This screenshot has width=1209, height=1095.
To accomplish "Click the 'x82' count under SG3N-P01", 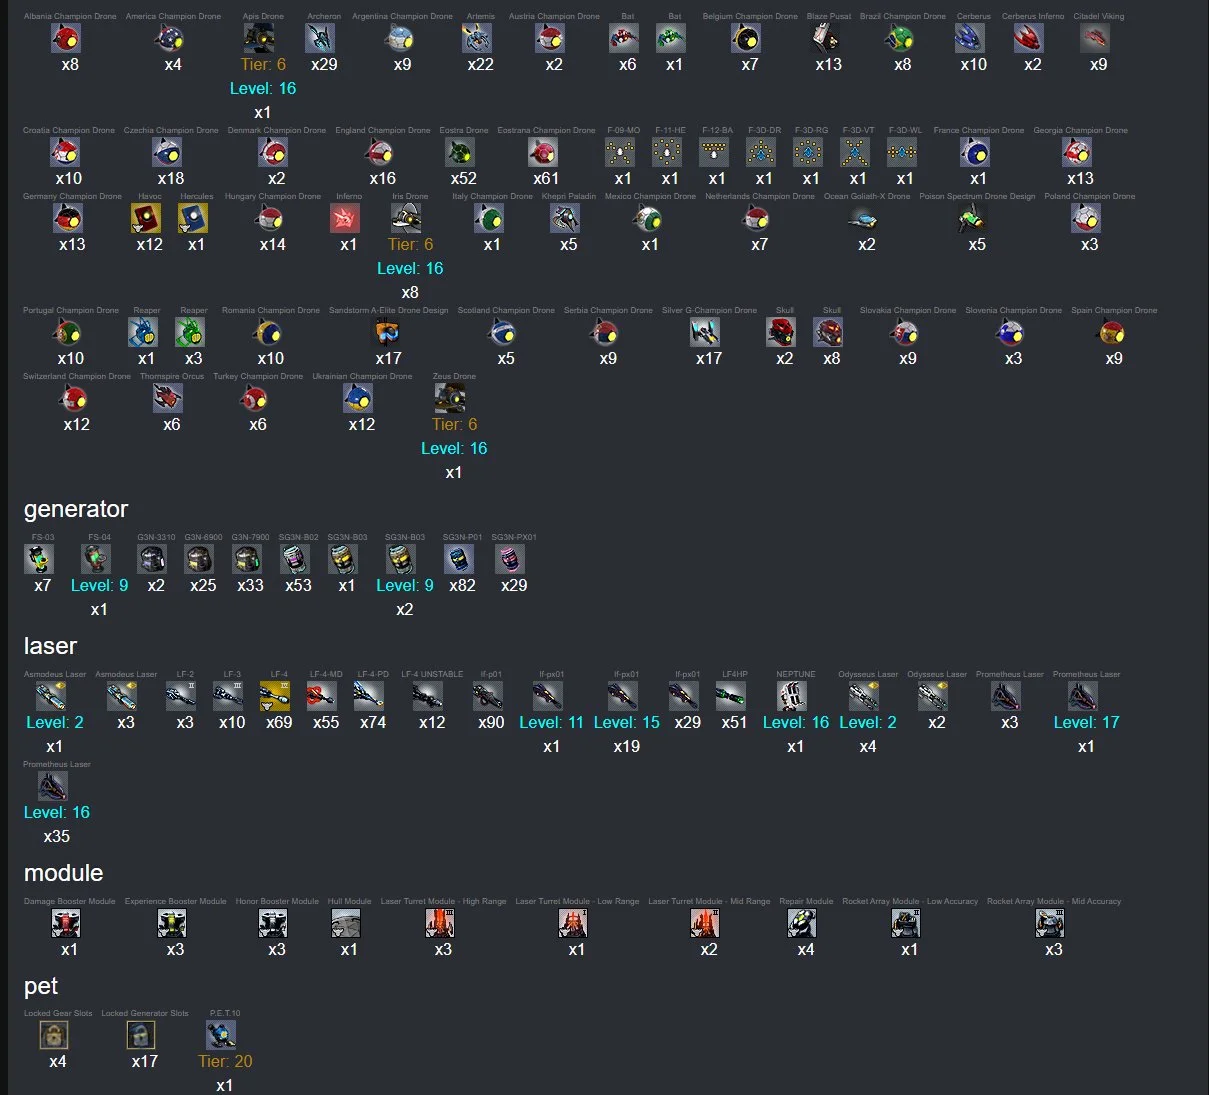I will point(462,586).
